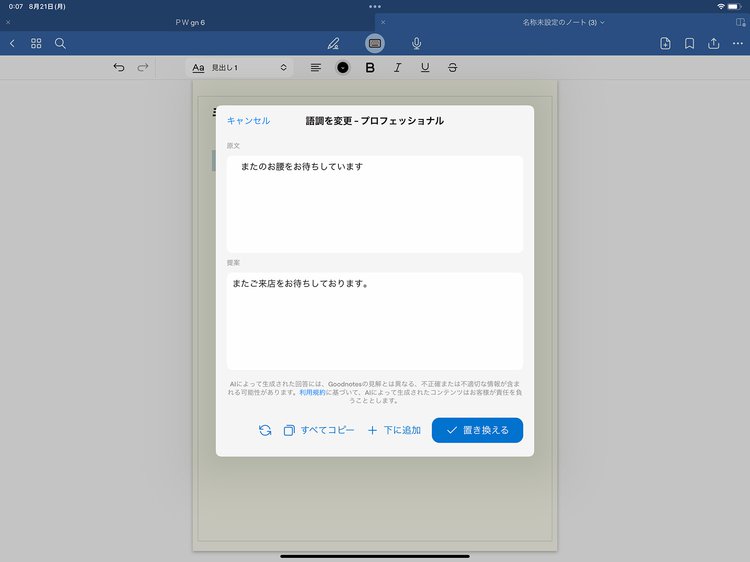Activate the microphone recording icon

pos(417,44)
